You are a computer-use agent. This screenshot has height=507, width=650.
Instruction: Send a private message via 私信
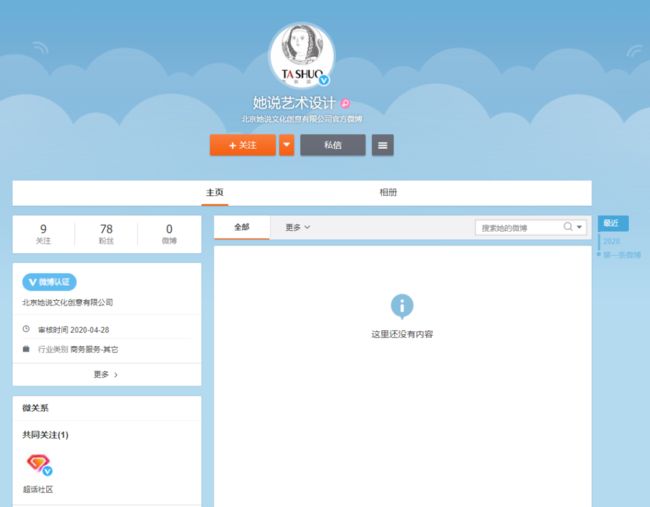[x=333, y=145]
